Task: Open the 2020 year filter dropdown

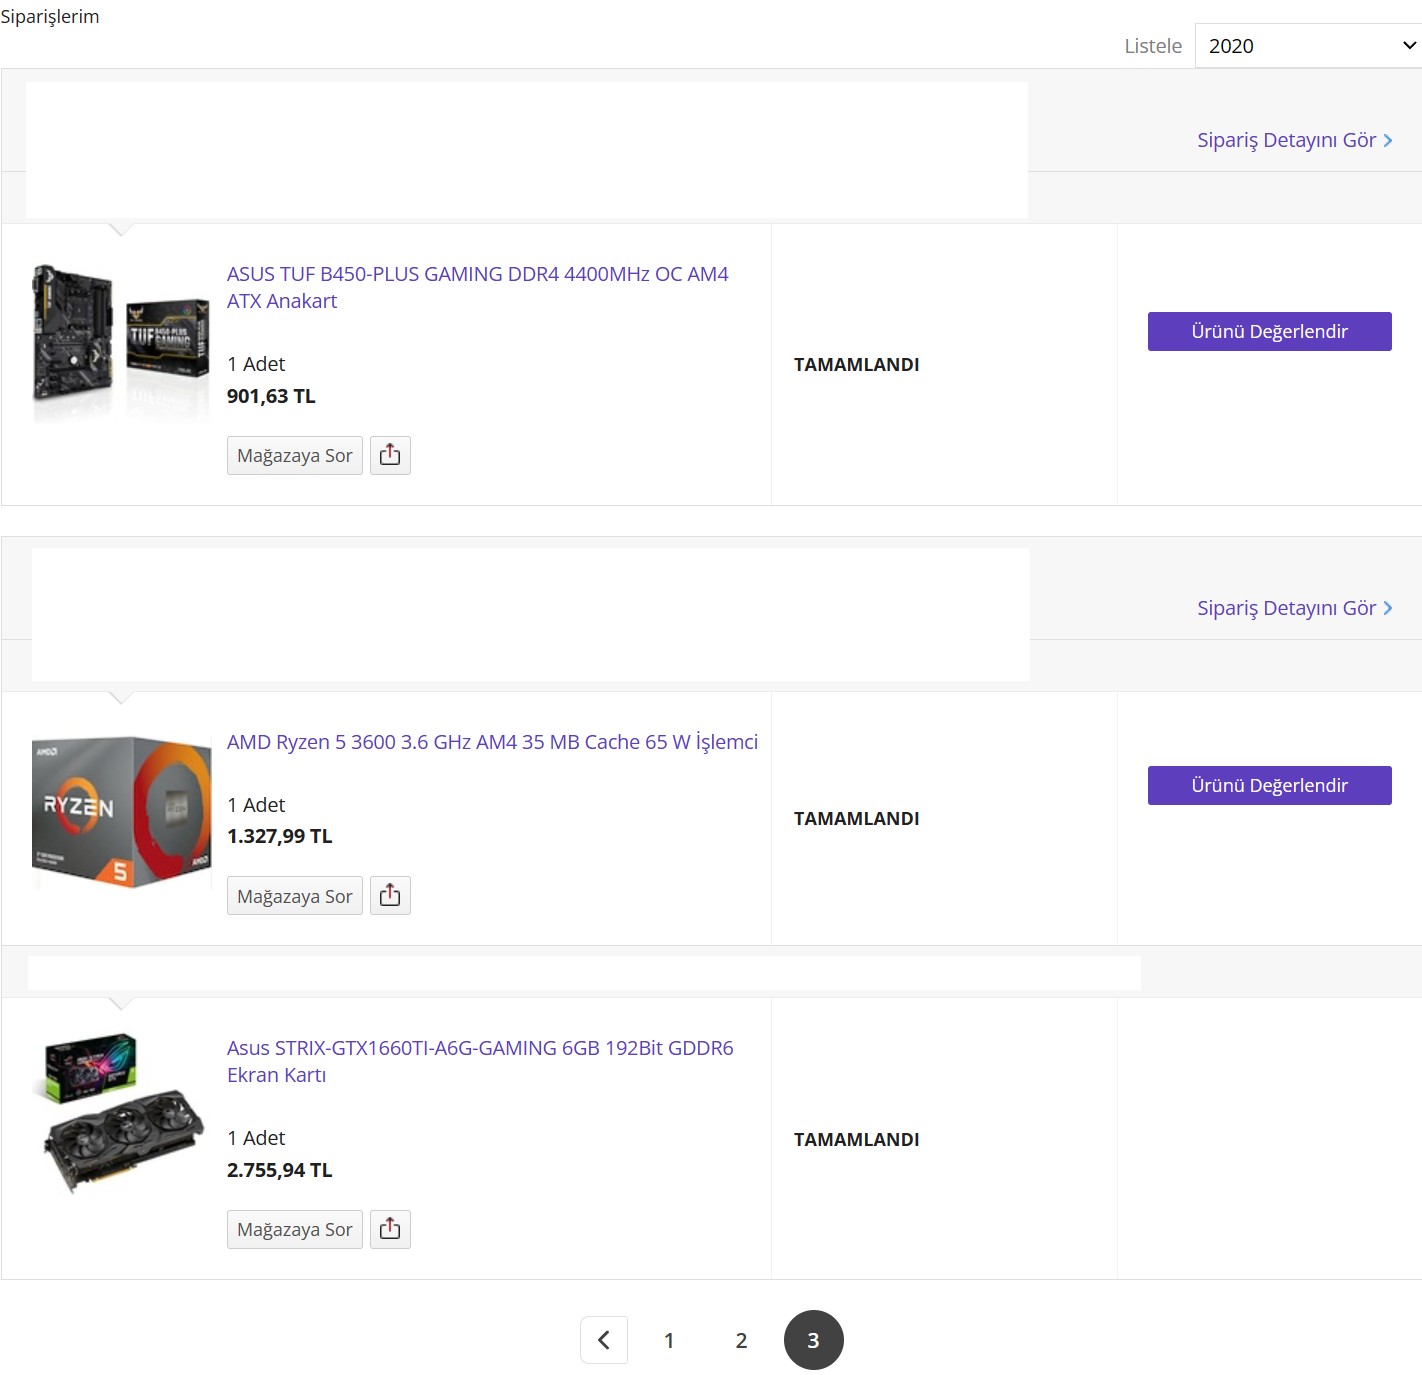Action: [1308, 46]
